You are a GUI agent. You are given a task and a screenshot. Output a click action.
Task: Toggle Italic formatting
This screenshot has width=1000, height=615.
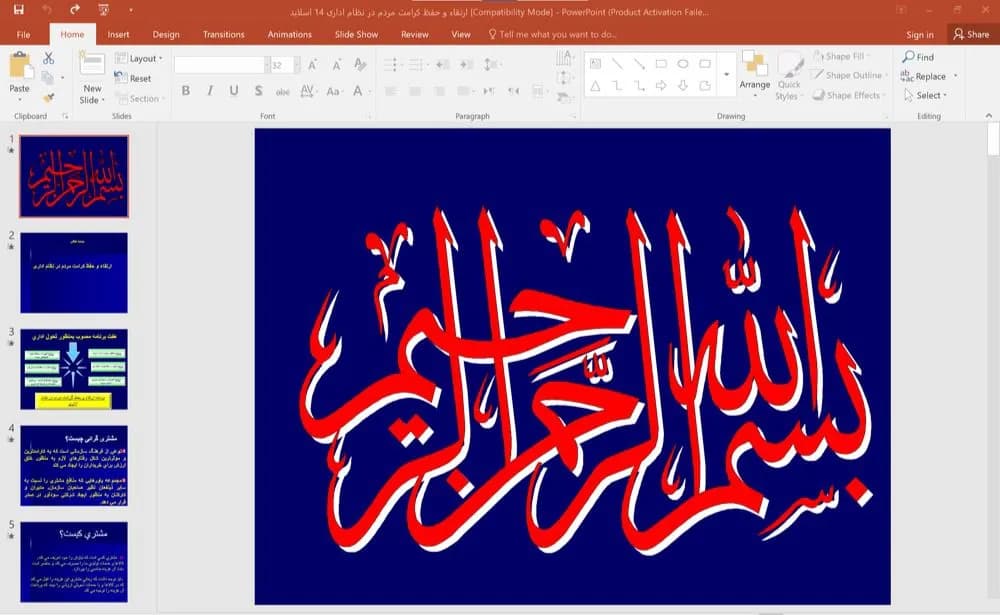[210, 91]
